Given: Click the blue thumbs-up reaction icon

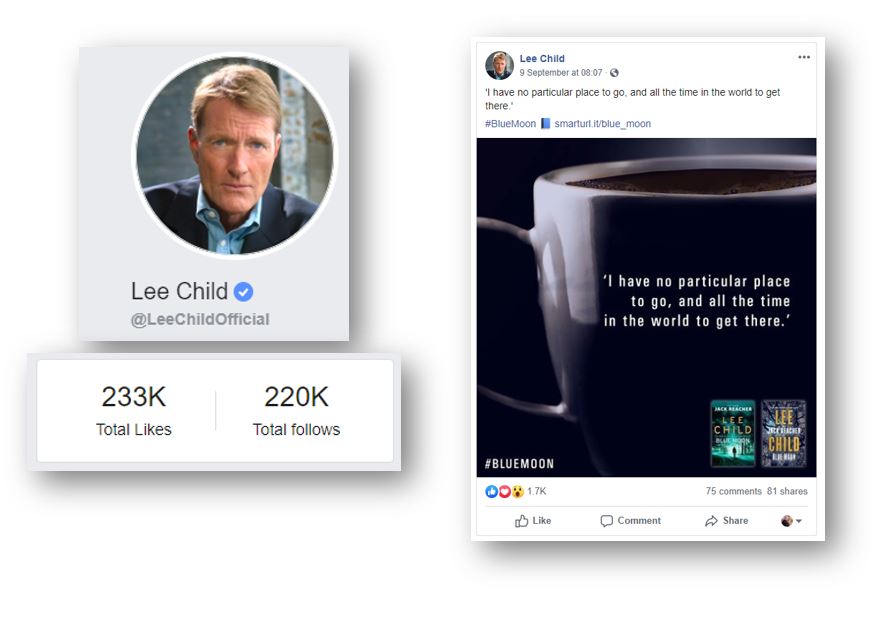Looking at the screenshot, I should 491,491.
